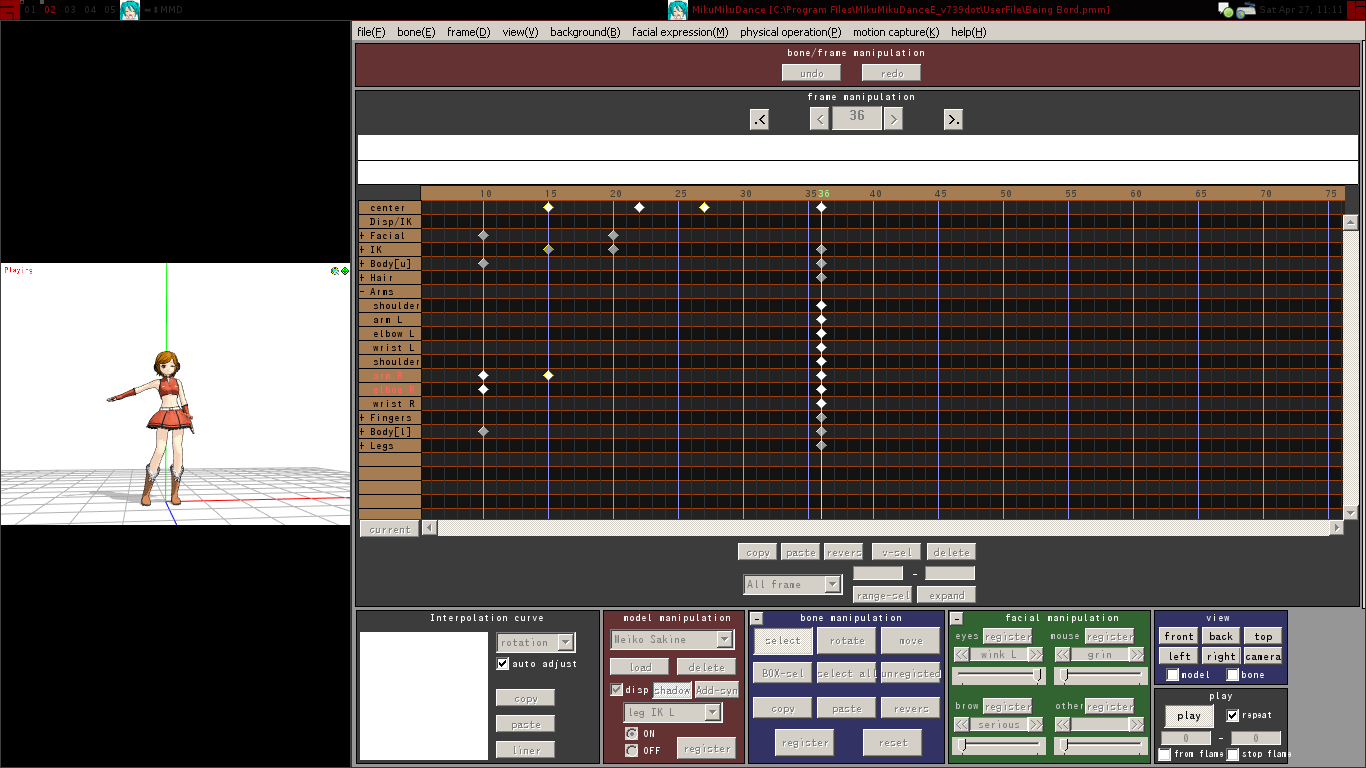
Task: Expand the Legs bone group
Action: [363, 446]
